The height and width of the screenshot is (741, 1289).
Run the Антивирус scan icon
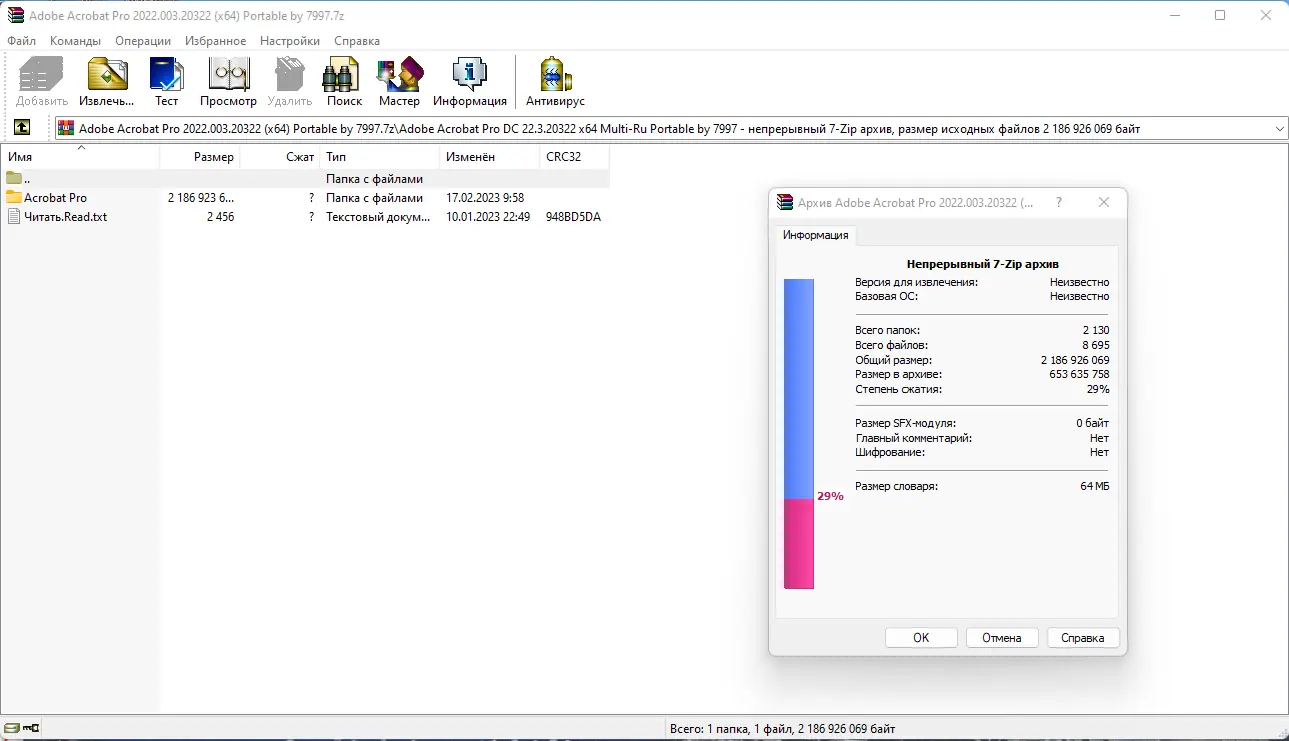(x=553, y=80)
